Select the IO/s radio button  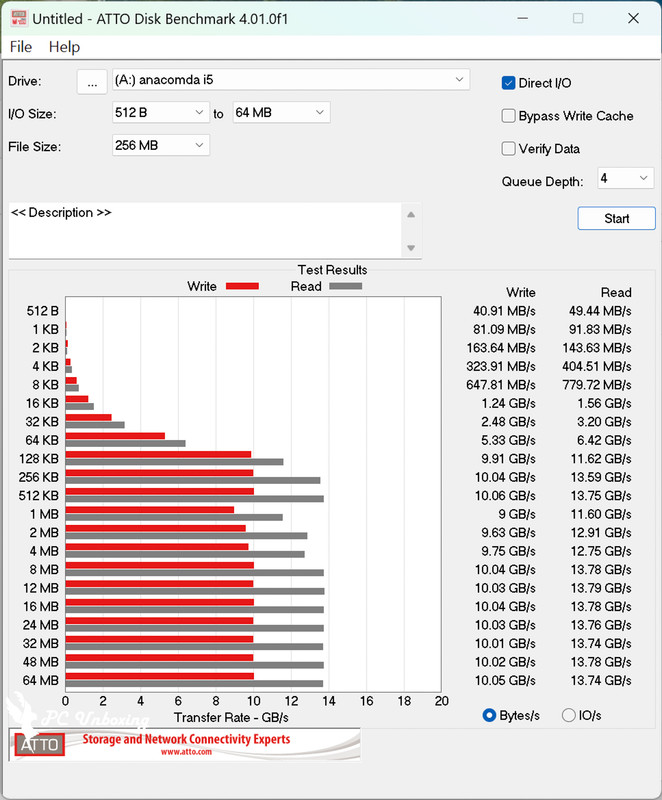tap(569, 715)
